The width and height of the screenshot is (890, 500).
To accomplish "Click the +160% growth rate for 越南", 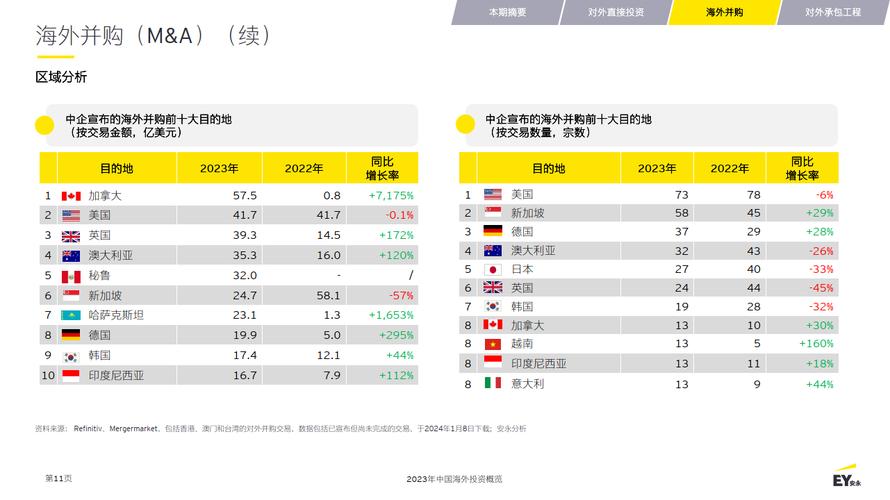I will pos(816,344).
